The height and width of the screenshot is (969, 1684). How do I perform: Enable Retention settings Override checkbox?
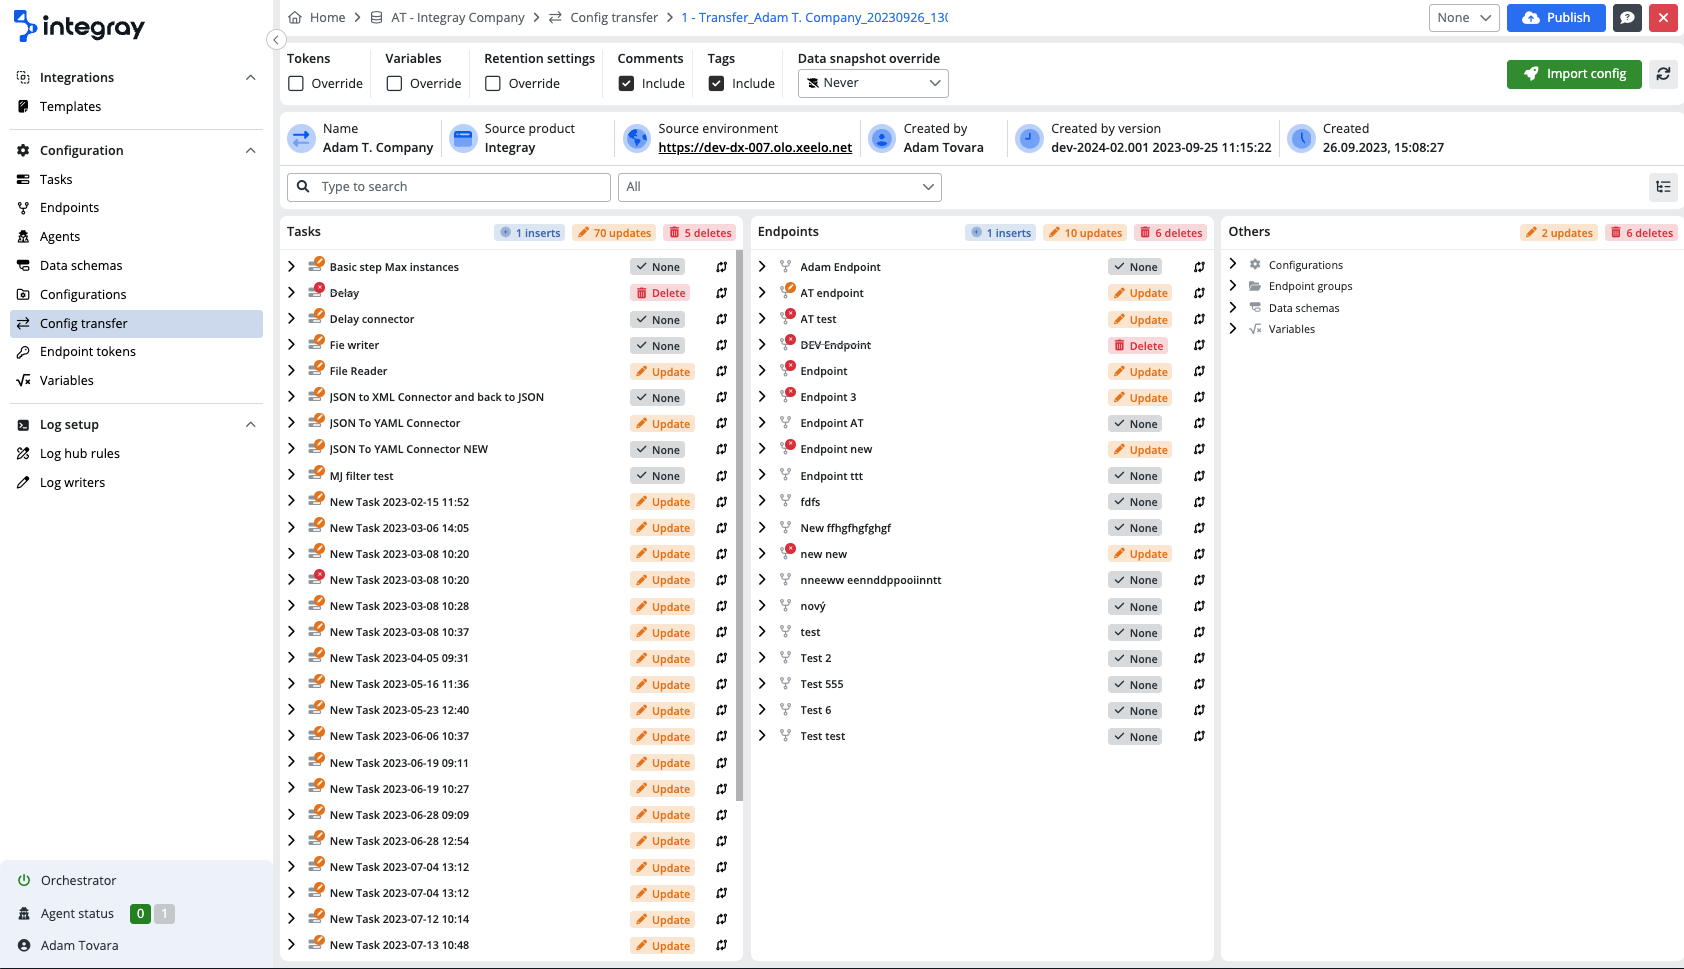pyautogui.click(x=493, y=84)
